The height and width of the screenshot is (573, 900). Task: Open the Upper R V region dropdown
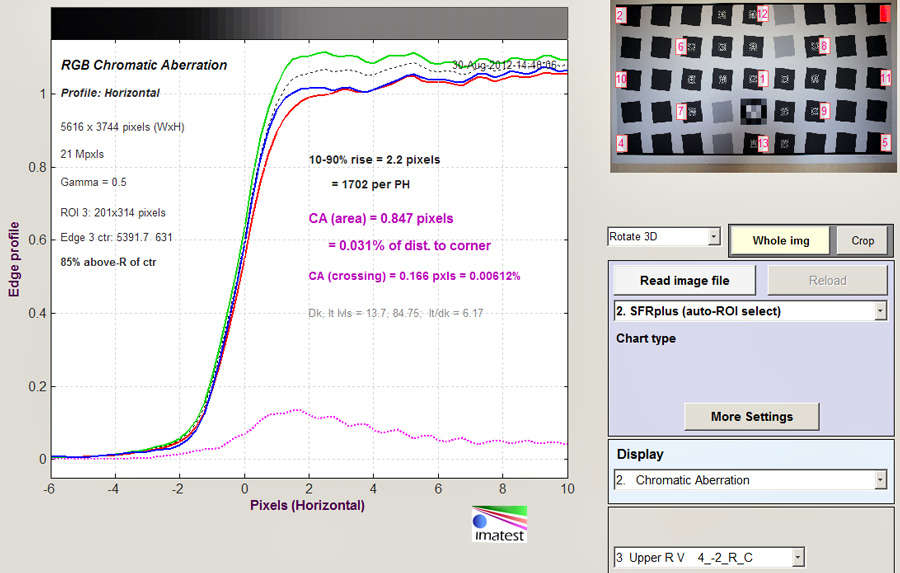click(x=708, y=557)
